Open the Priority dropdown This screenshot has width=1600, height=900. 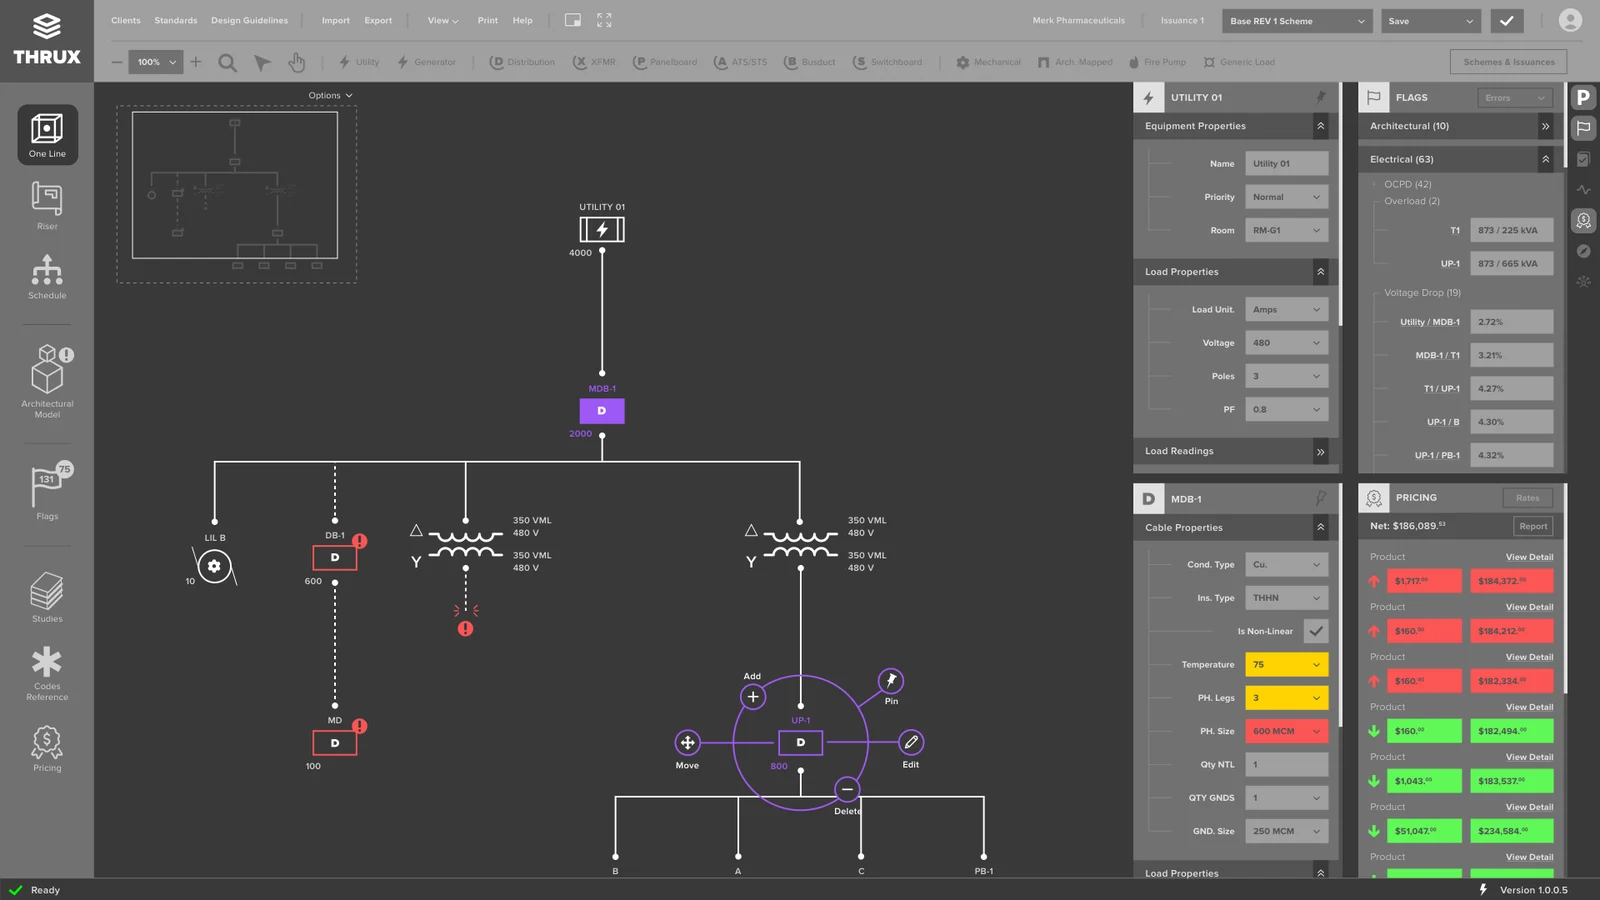click(x=1287, y=197)
